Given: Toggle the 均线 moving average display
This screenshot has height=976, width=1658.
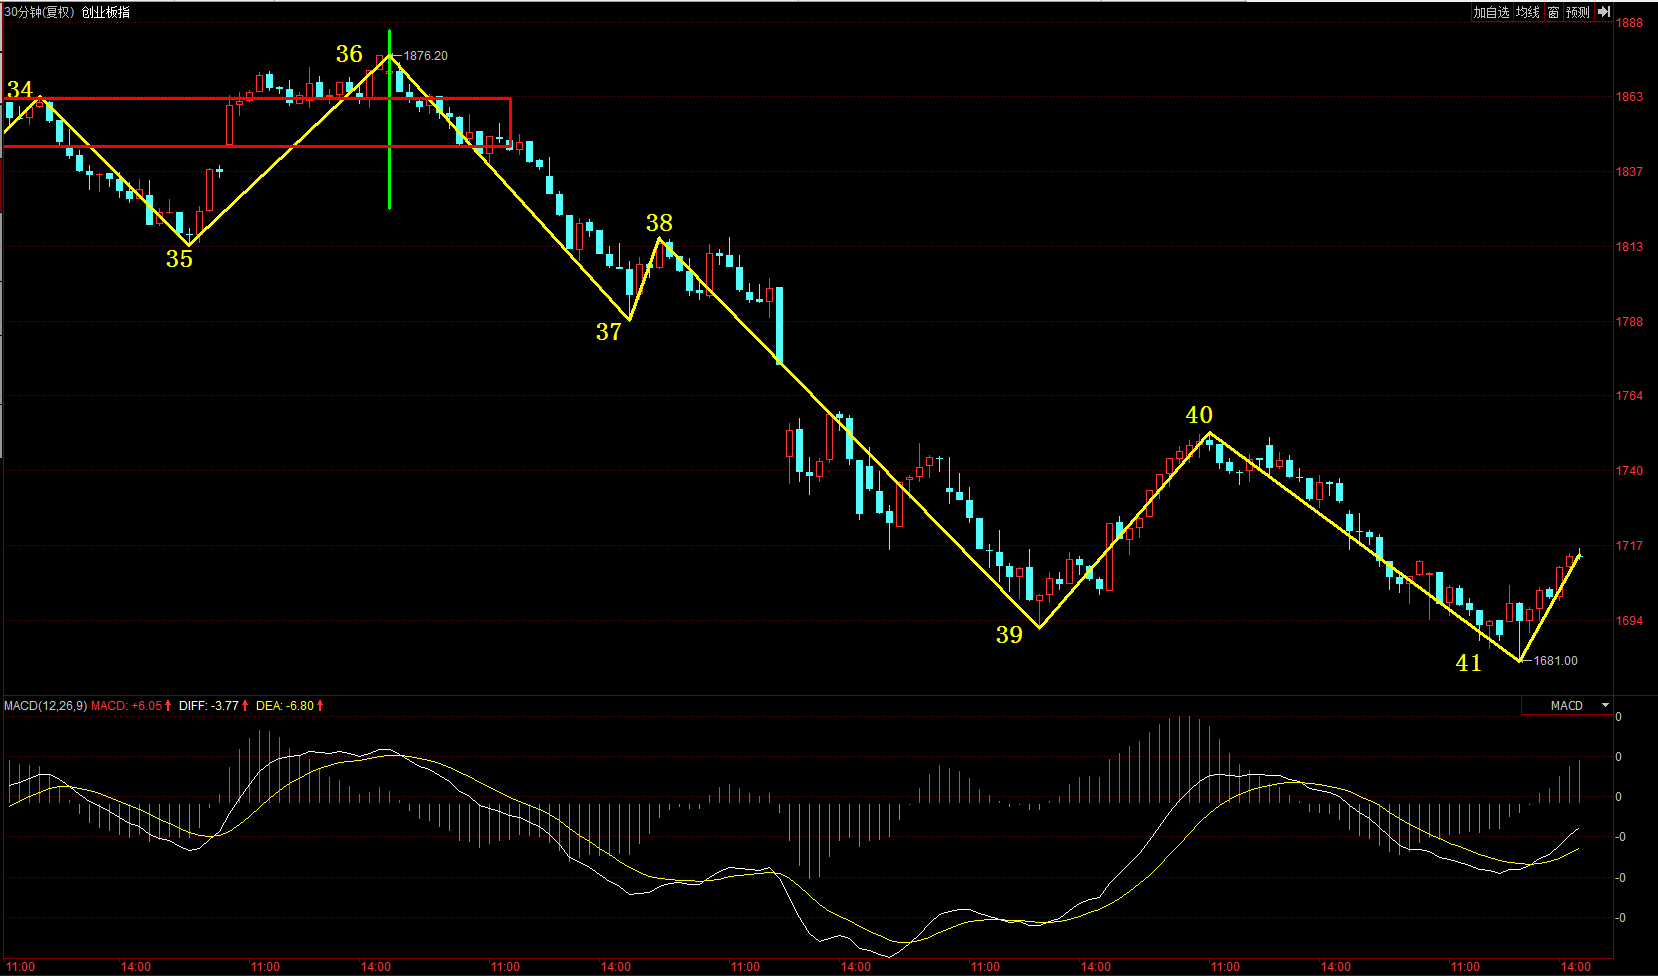Looking at the screenshot, I should pos(1527,12).
